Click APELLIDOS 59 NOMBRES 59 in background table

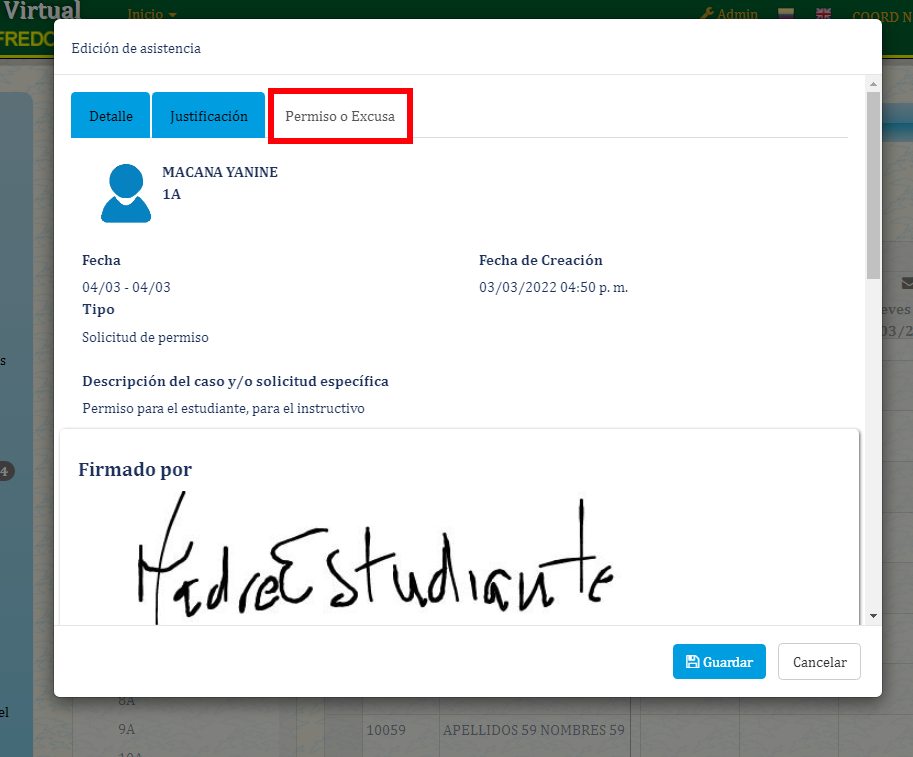click(533, 730)
